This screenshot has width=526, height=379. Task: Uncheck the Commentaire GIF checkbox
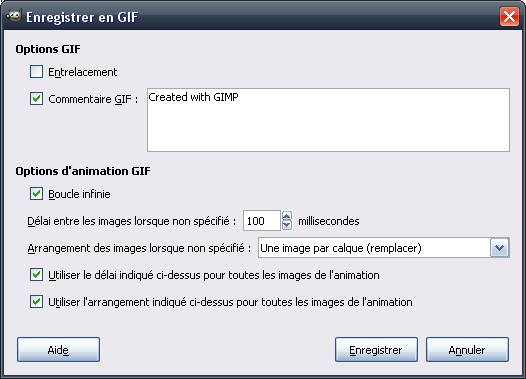click(36, 99)
